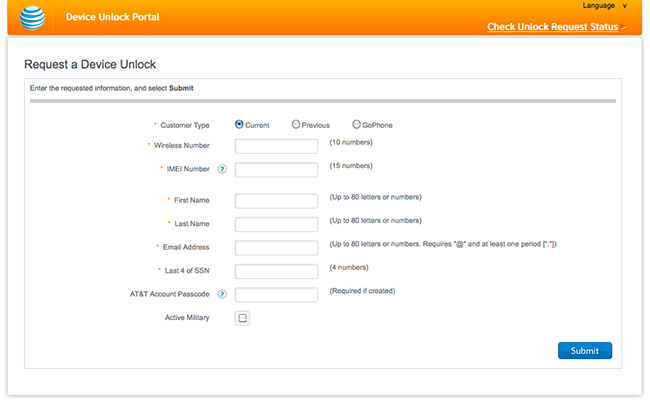650x406 pixels.
Task: Check the Active Military checkbox
Action: (243, 318)
